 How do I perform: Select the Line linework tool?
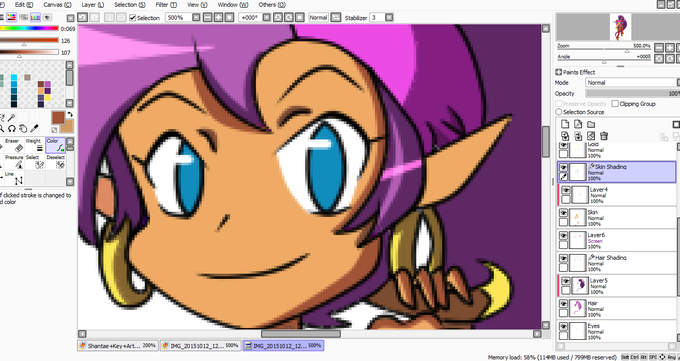(13, 178)
